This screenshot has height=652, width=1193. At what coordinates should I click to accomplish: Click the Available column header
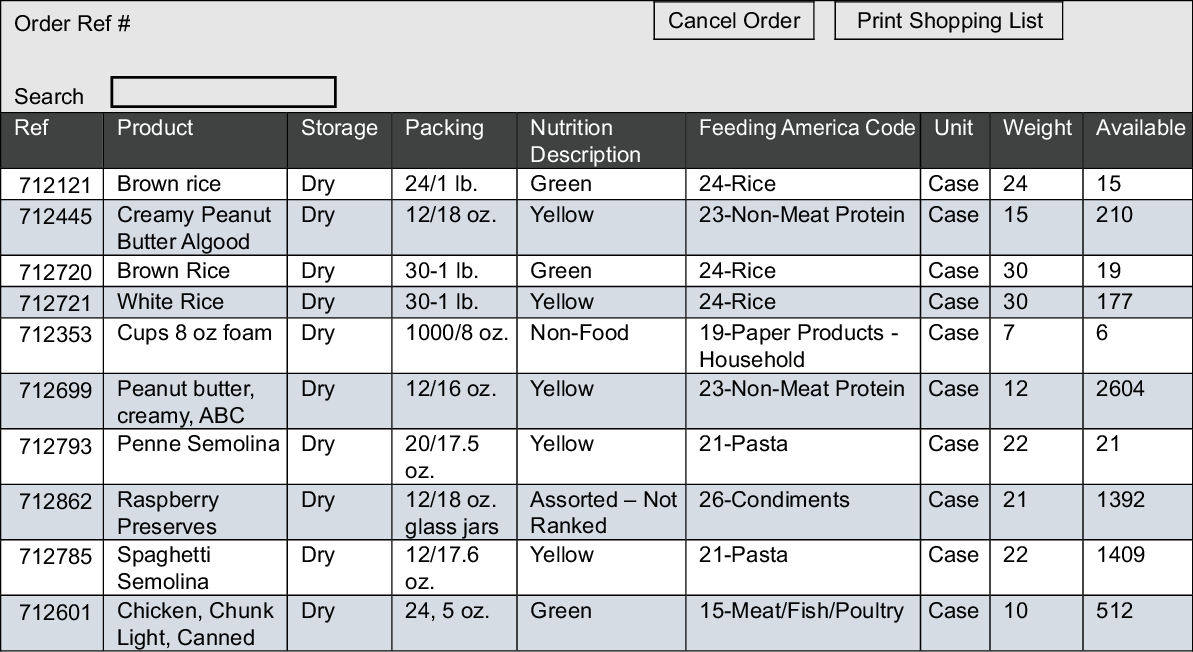point(1139,128)
